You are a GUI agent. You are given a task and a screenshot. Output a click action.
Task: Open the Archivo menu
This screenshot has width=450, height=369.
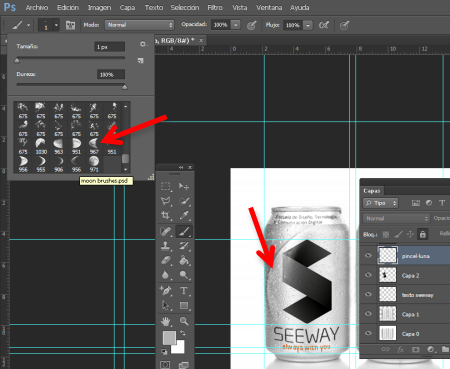tap(37, 7)
